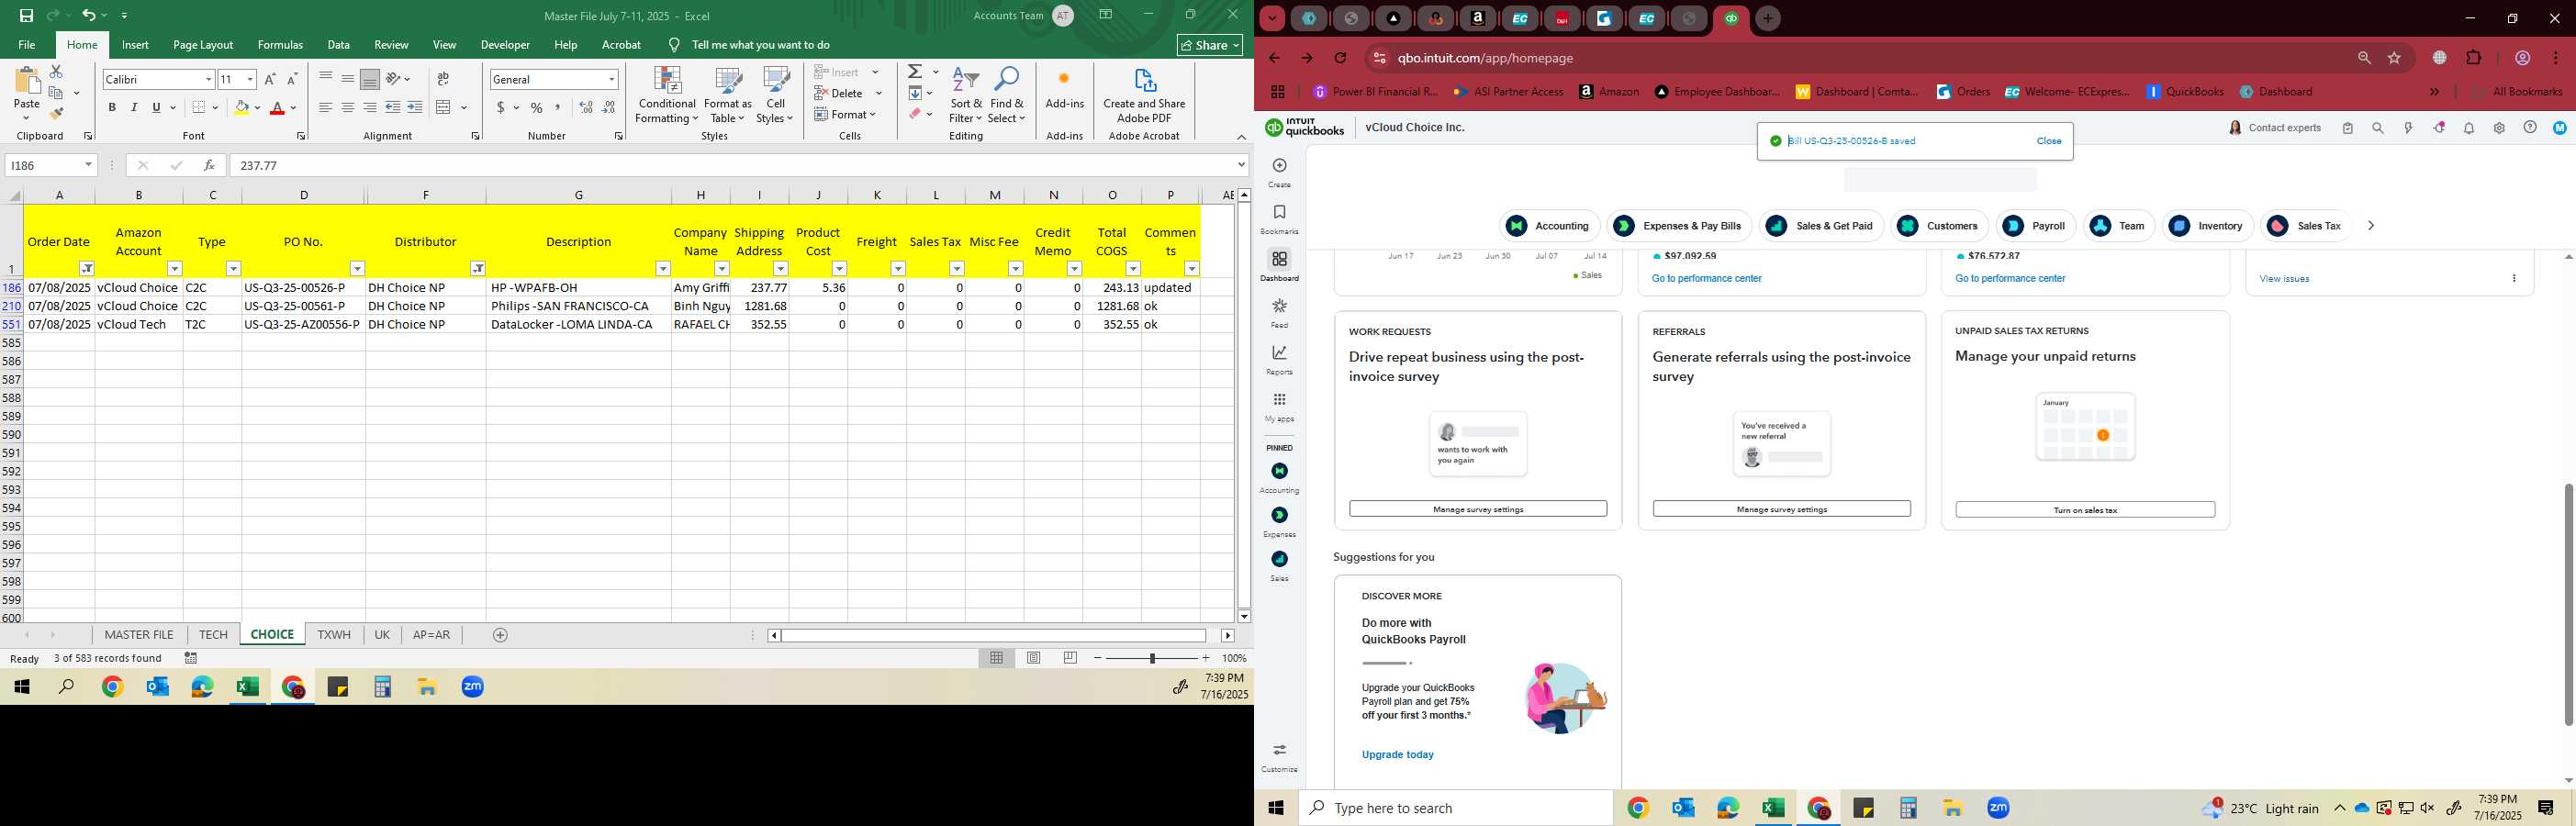Show more QuickBooks shortcut categories chevron
This screenshot has height=826, width=2576.
tap(2370, 226)
